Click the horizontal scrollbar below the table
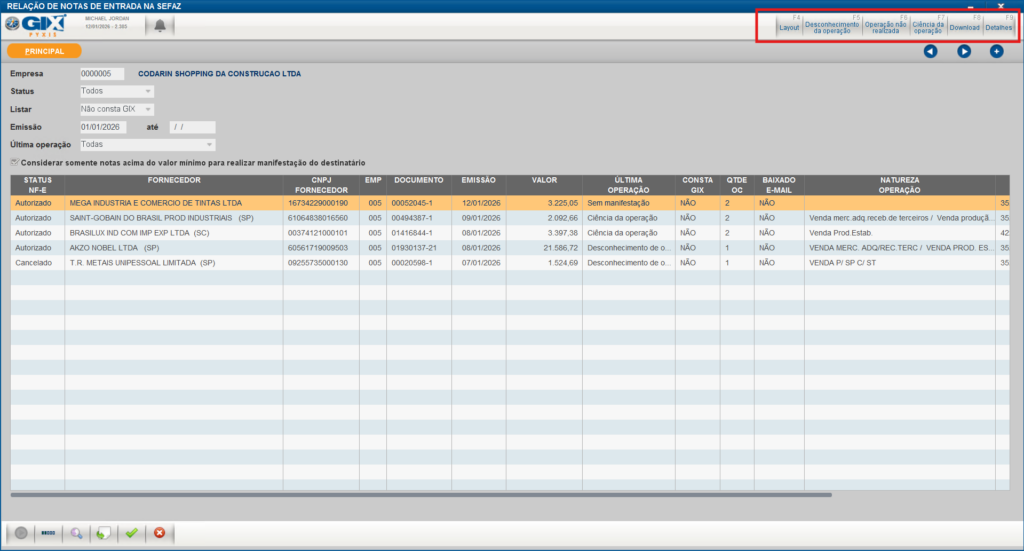The image size is (1024, 551). click(x=420, y=494)
